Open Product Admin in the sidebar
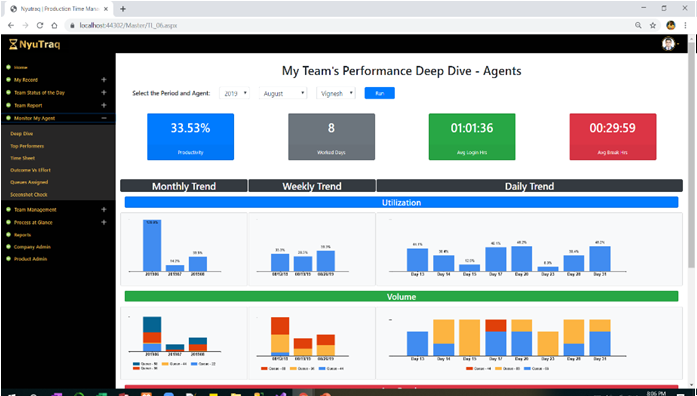 (30, 259)
